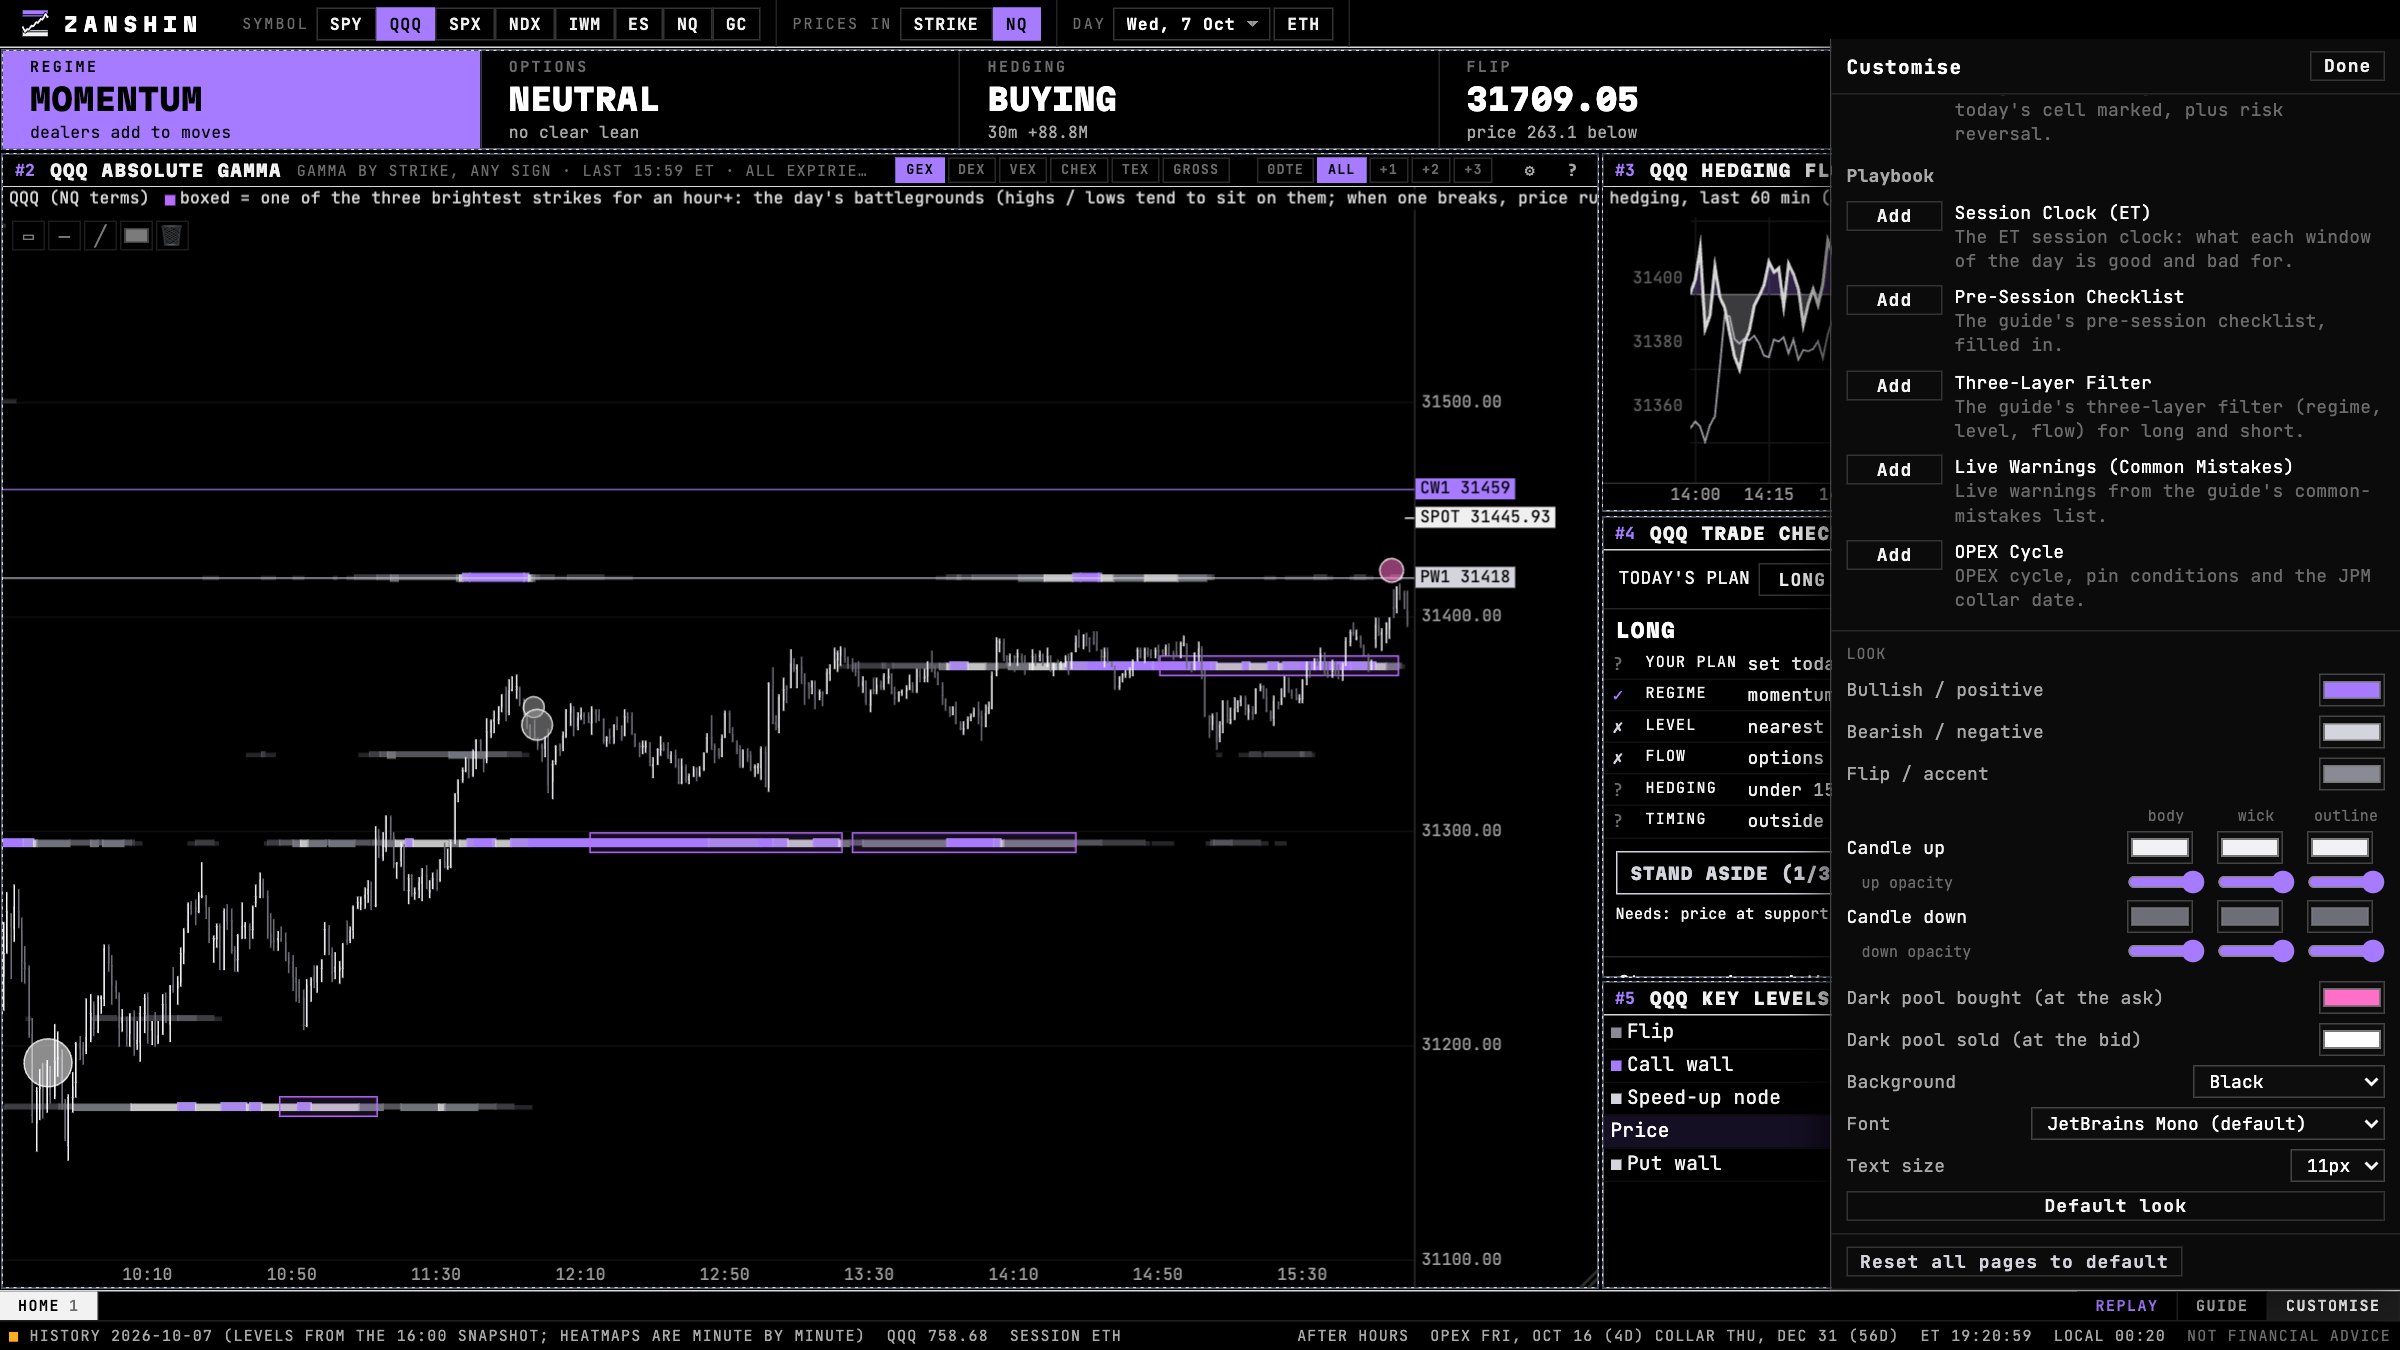Click Done in Customise panel

[2346, 66]
